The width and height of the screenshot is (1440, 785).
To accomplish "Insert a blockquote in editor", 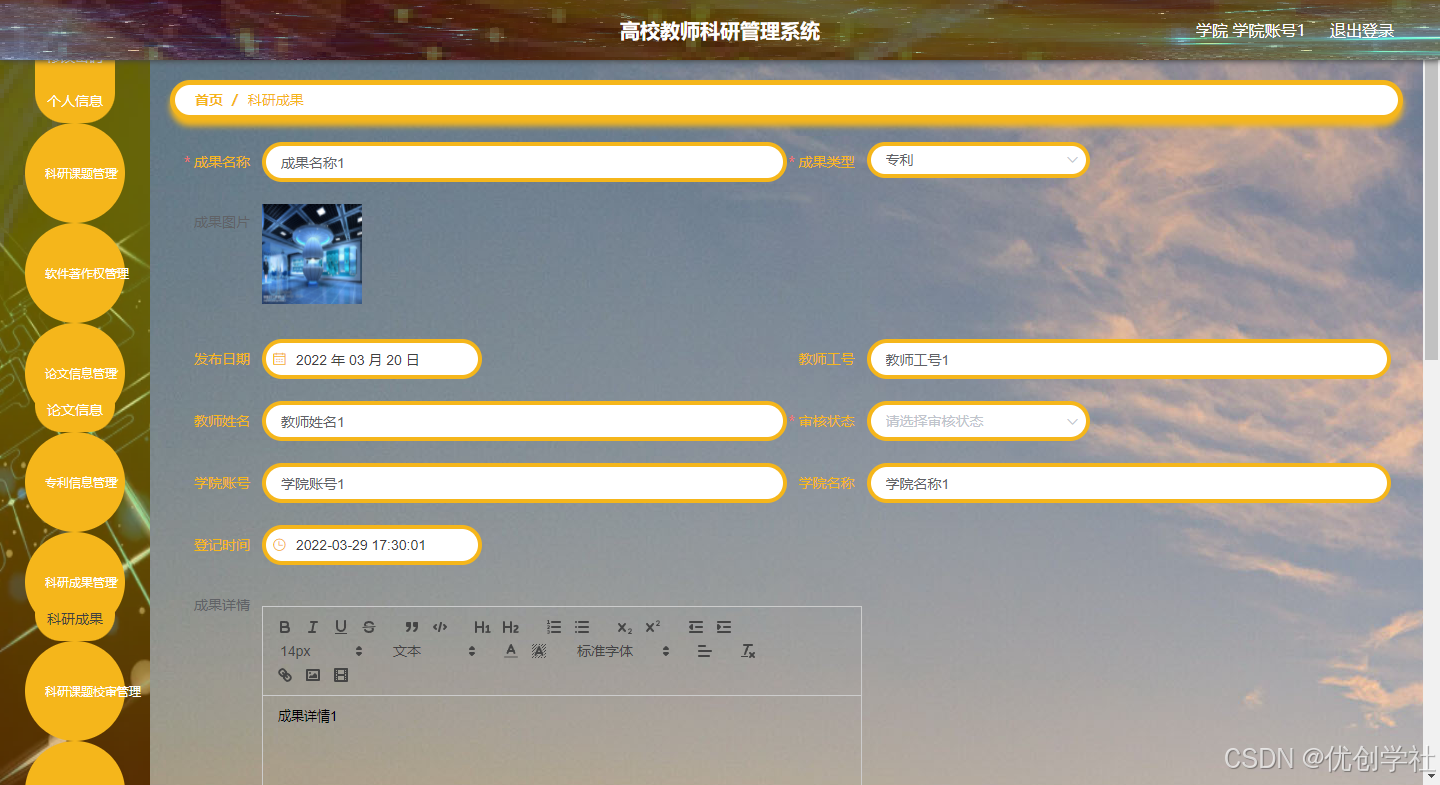I will pyautogui.click(x=412, y=627).
